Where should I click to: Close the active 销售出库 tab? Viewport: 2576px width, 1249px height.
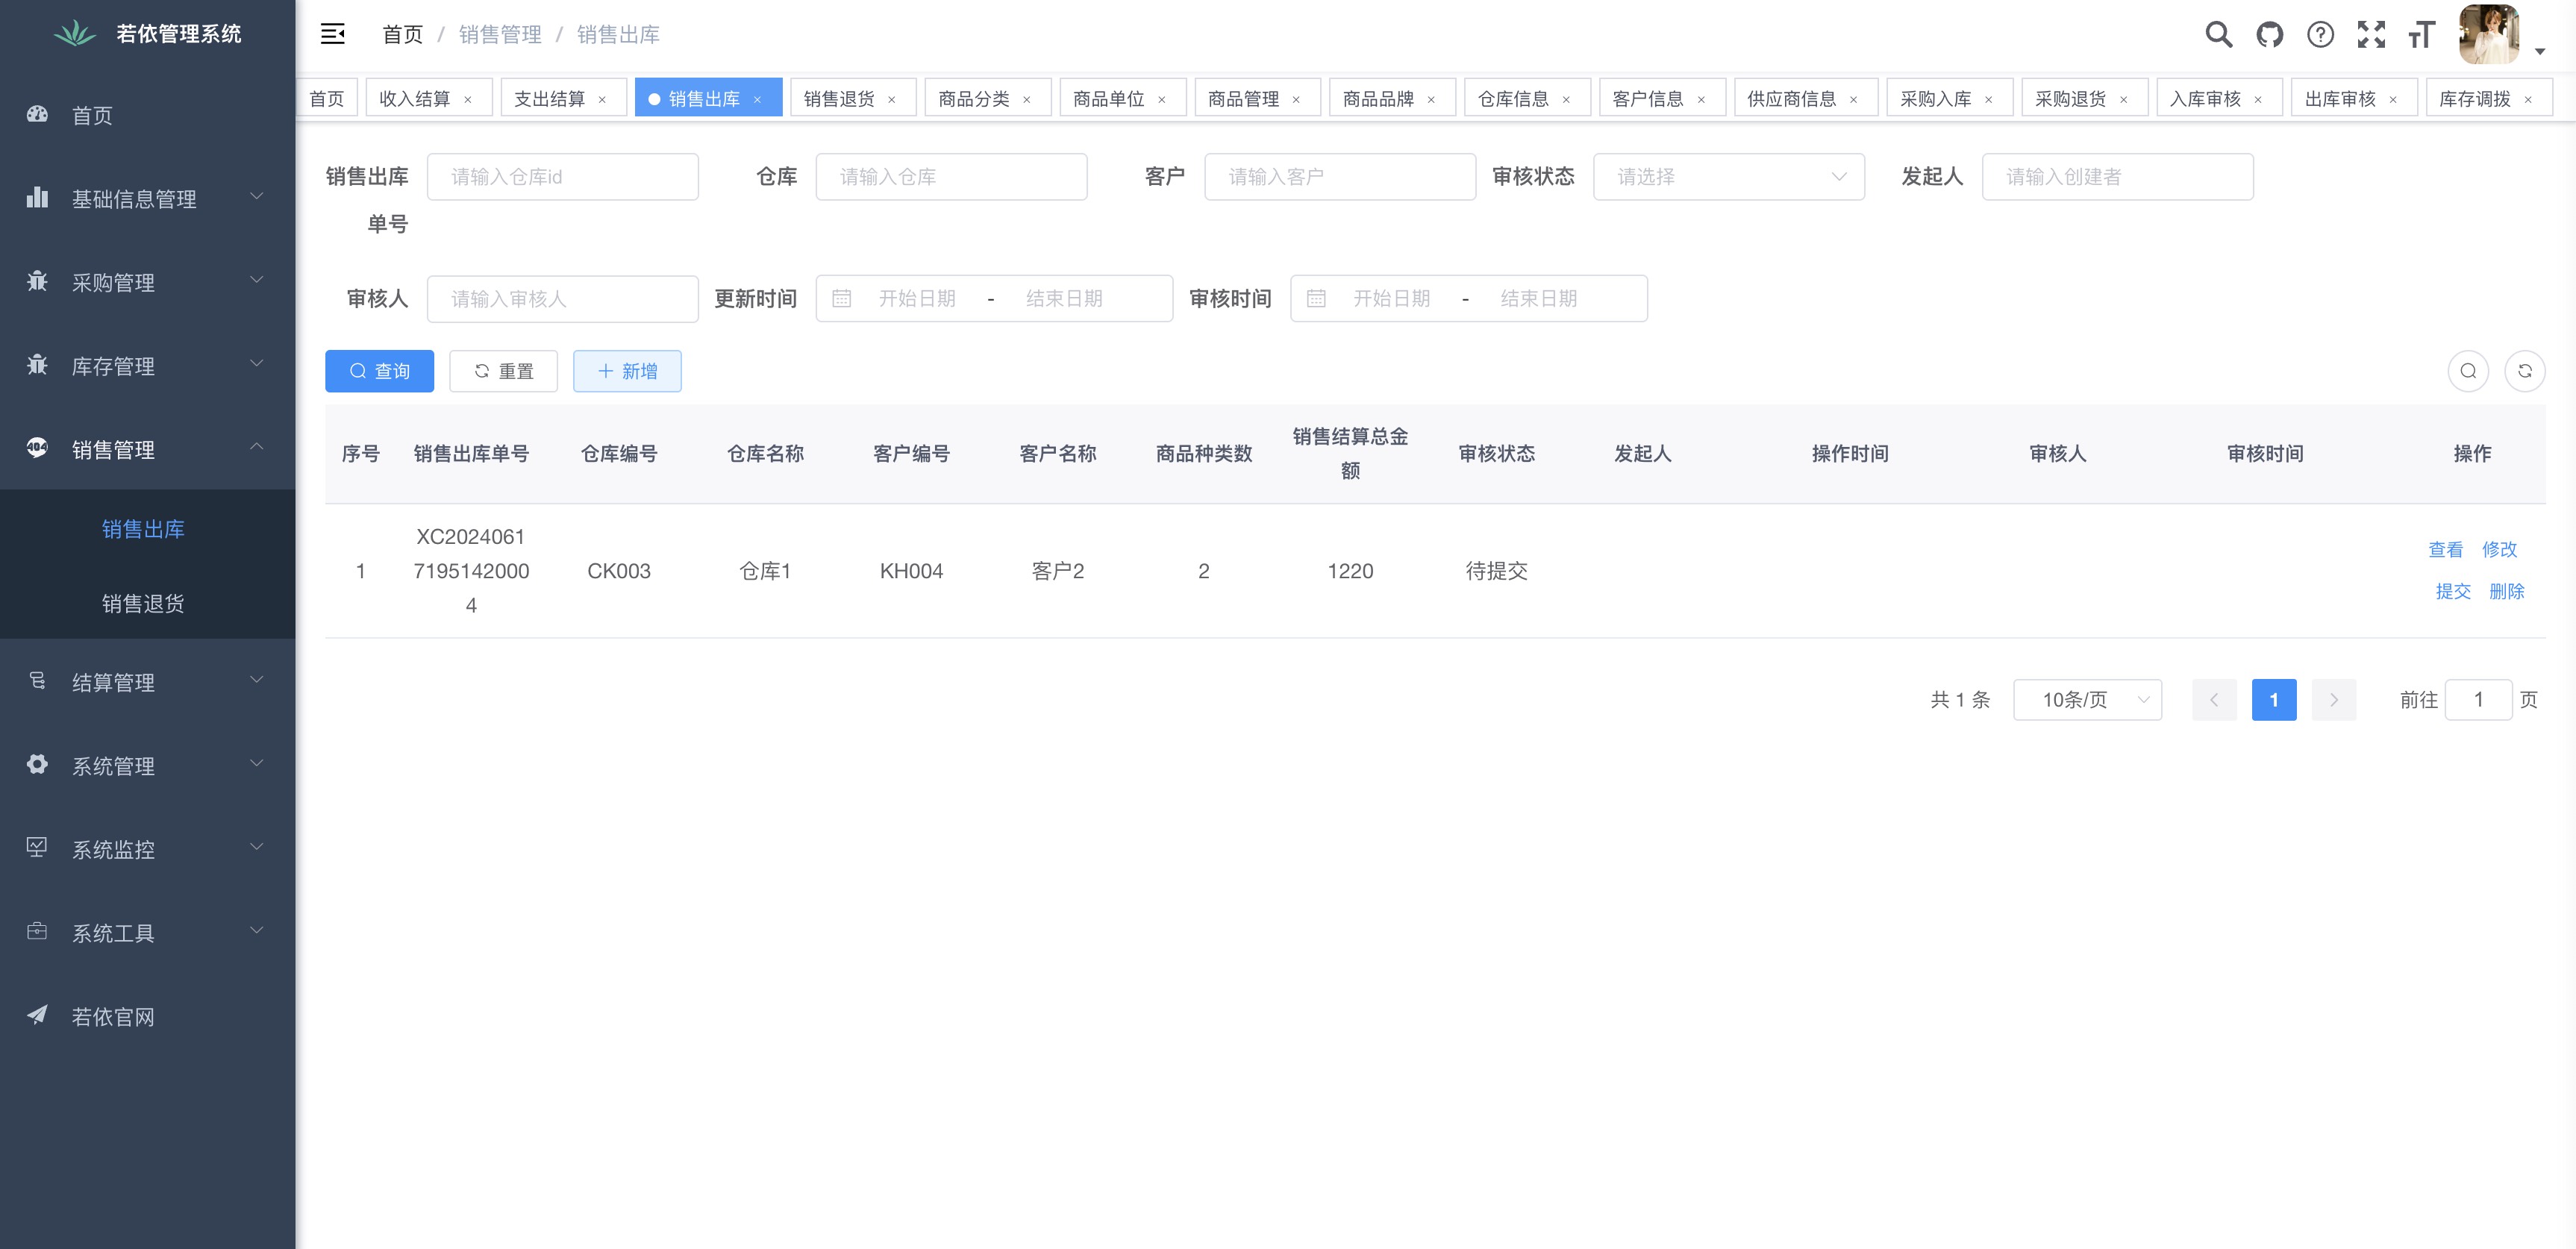757,99
